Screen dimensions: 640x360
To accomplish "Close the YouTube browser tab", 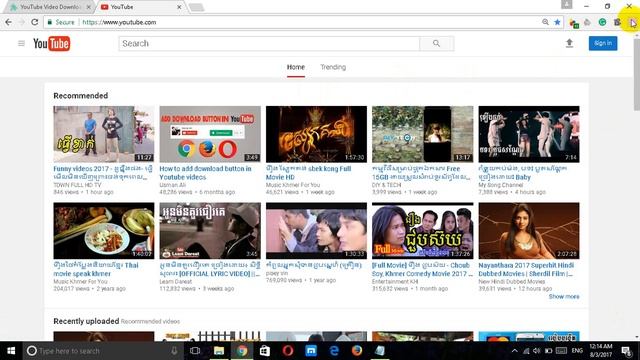I will (179, 7).
